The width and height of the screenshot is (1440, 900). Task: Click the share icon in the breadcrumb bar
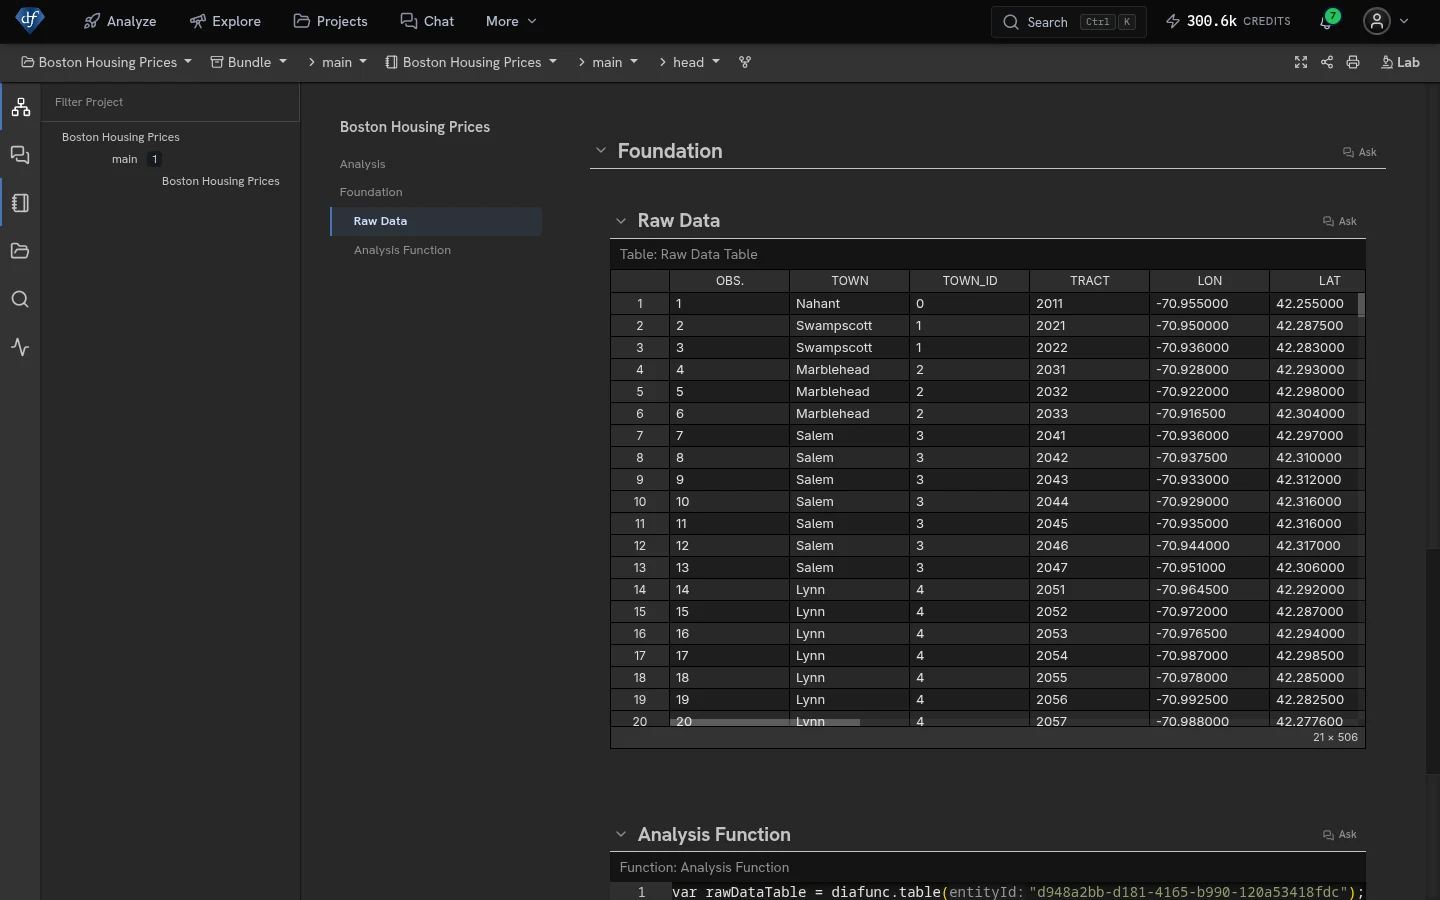[1327, 62]
